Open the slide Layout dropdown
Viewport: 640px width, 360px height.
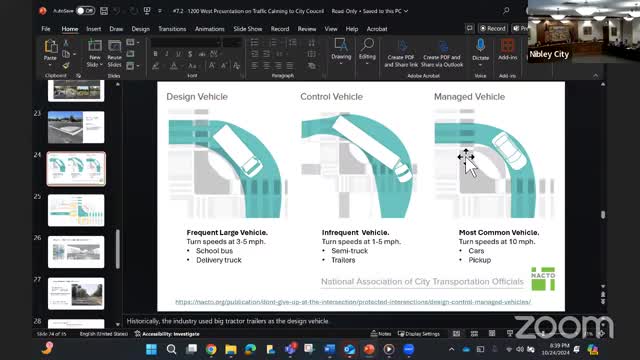pyautogui.click(x=133, y=42)
